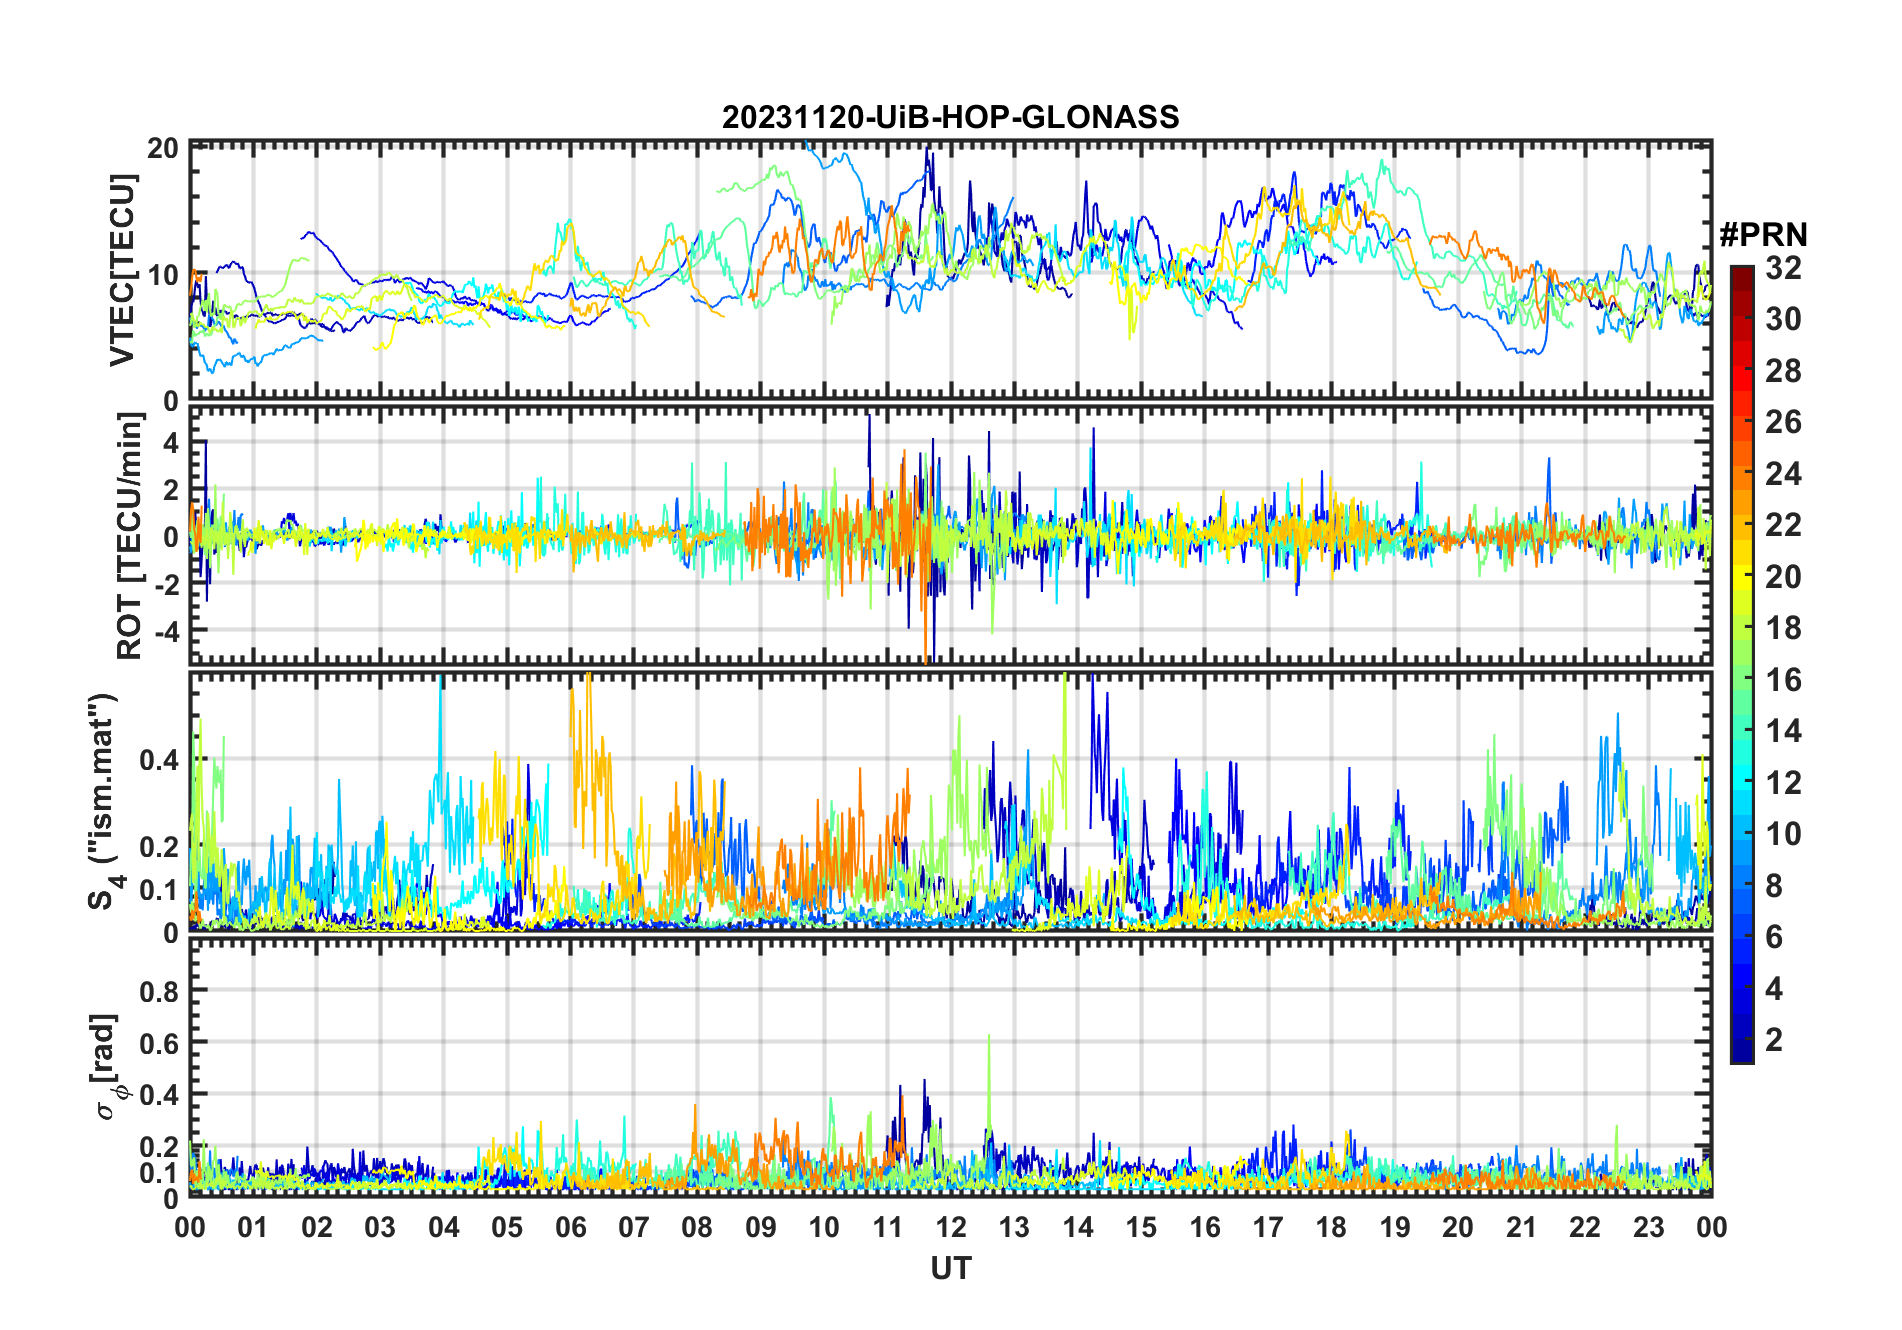Click UT axis hour label 03

pos(380,1227)
